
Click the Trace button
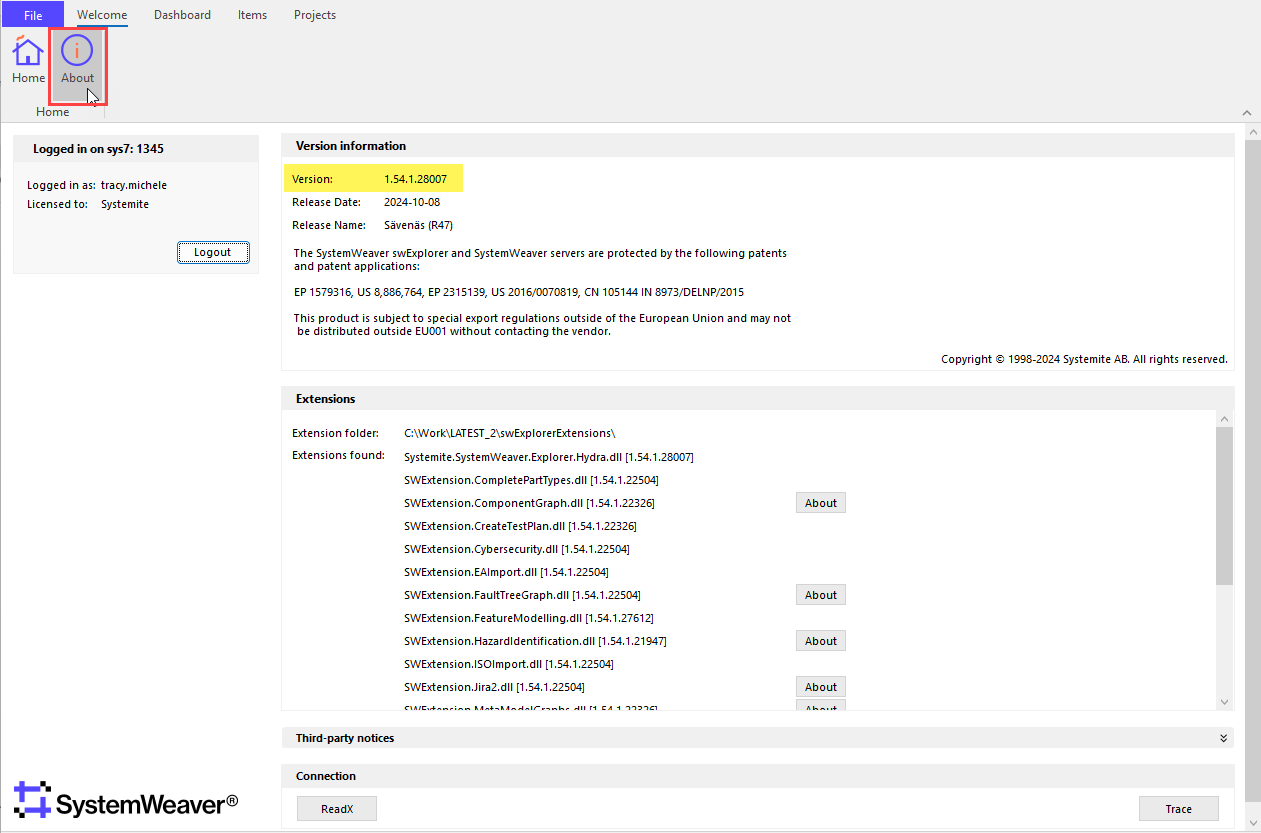click(1179, 809)
